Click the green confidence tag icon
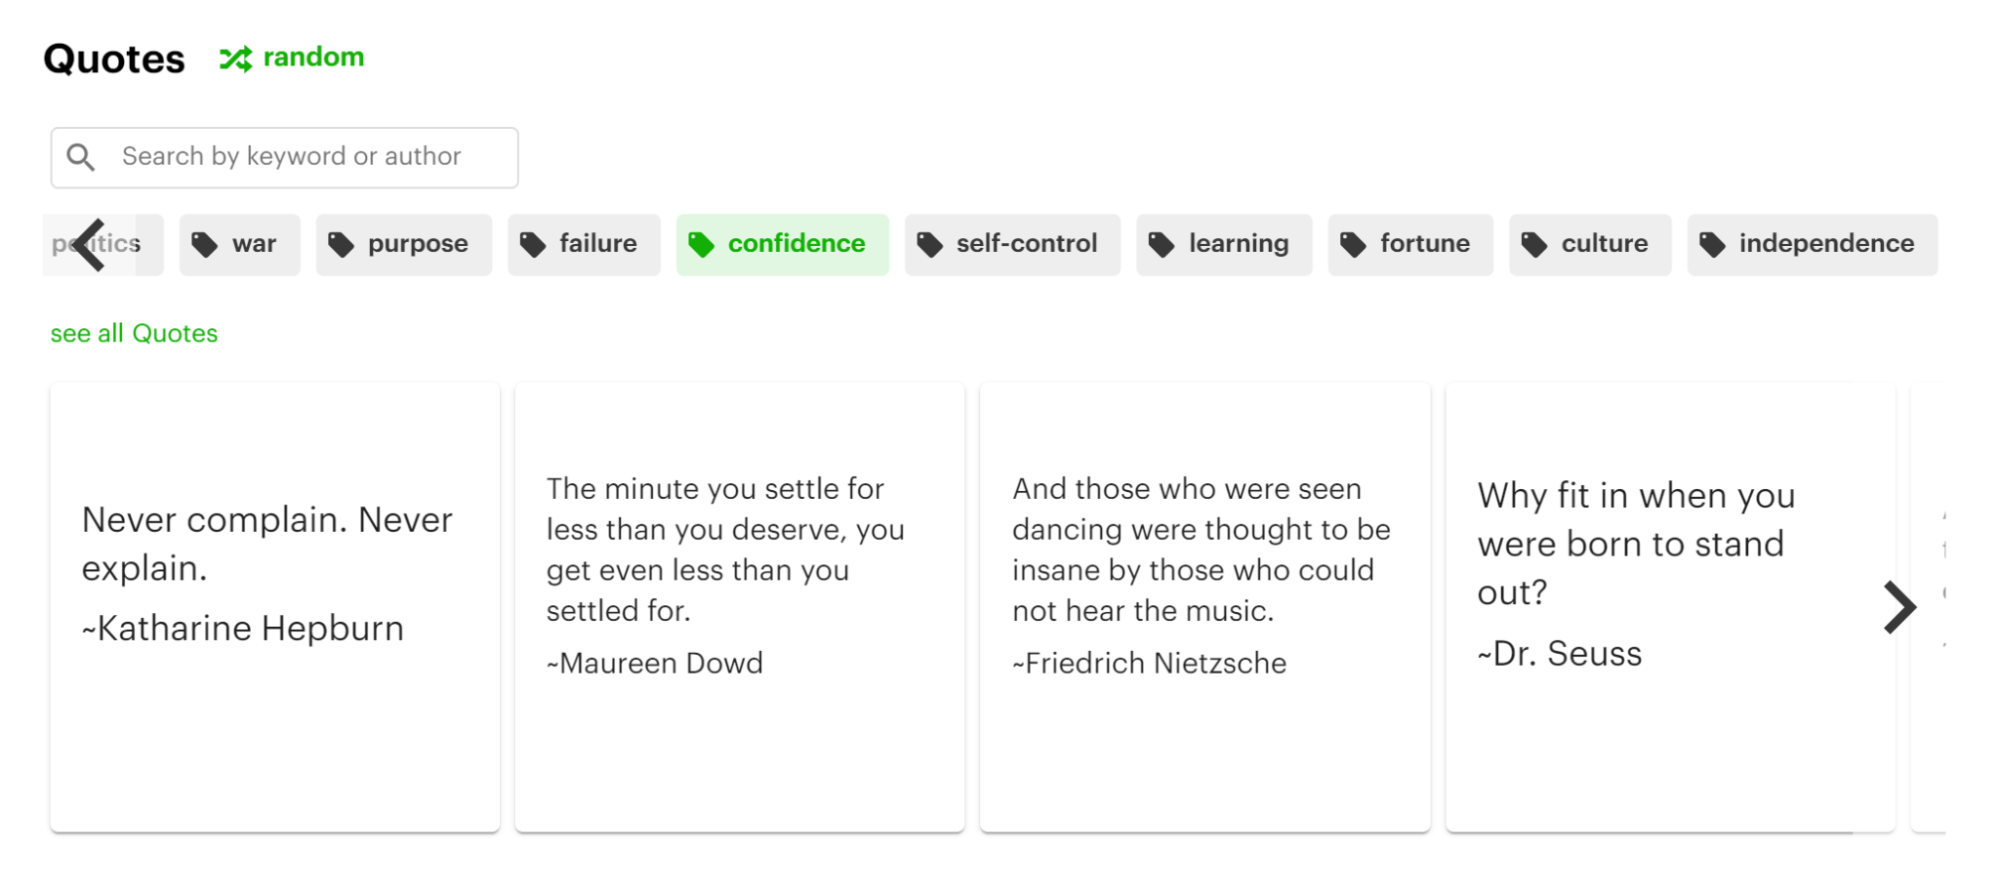Image resolution: width=1999 pixels, height=896 pixels. pos(701,245)
